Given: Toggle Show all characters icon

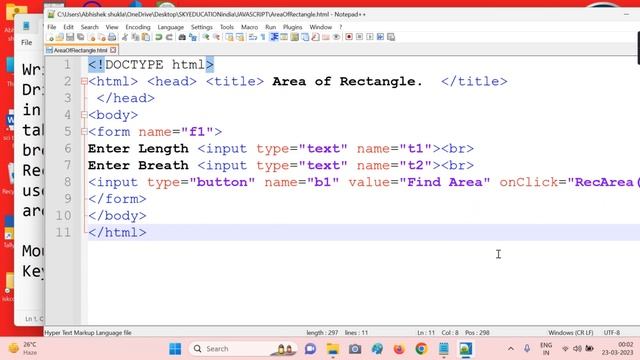Looking at the screenshot, I should point(263,37).
